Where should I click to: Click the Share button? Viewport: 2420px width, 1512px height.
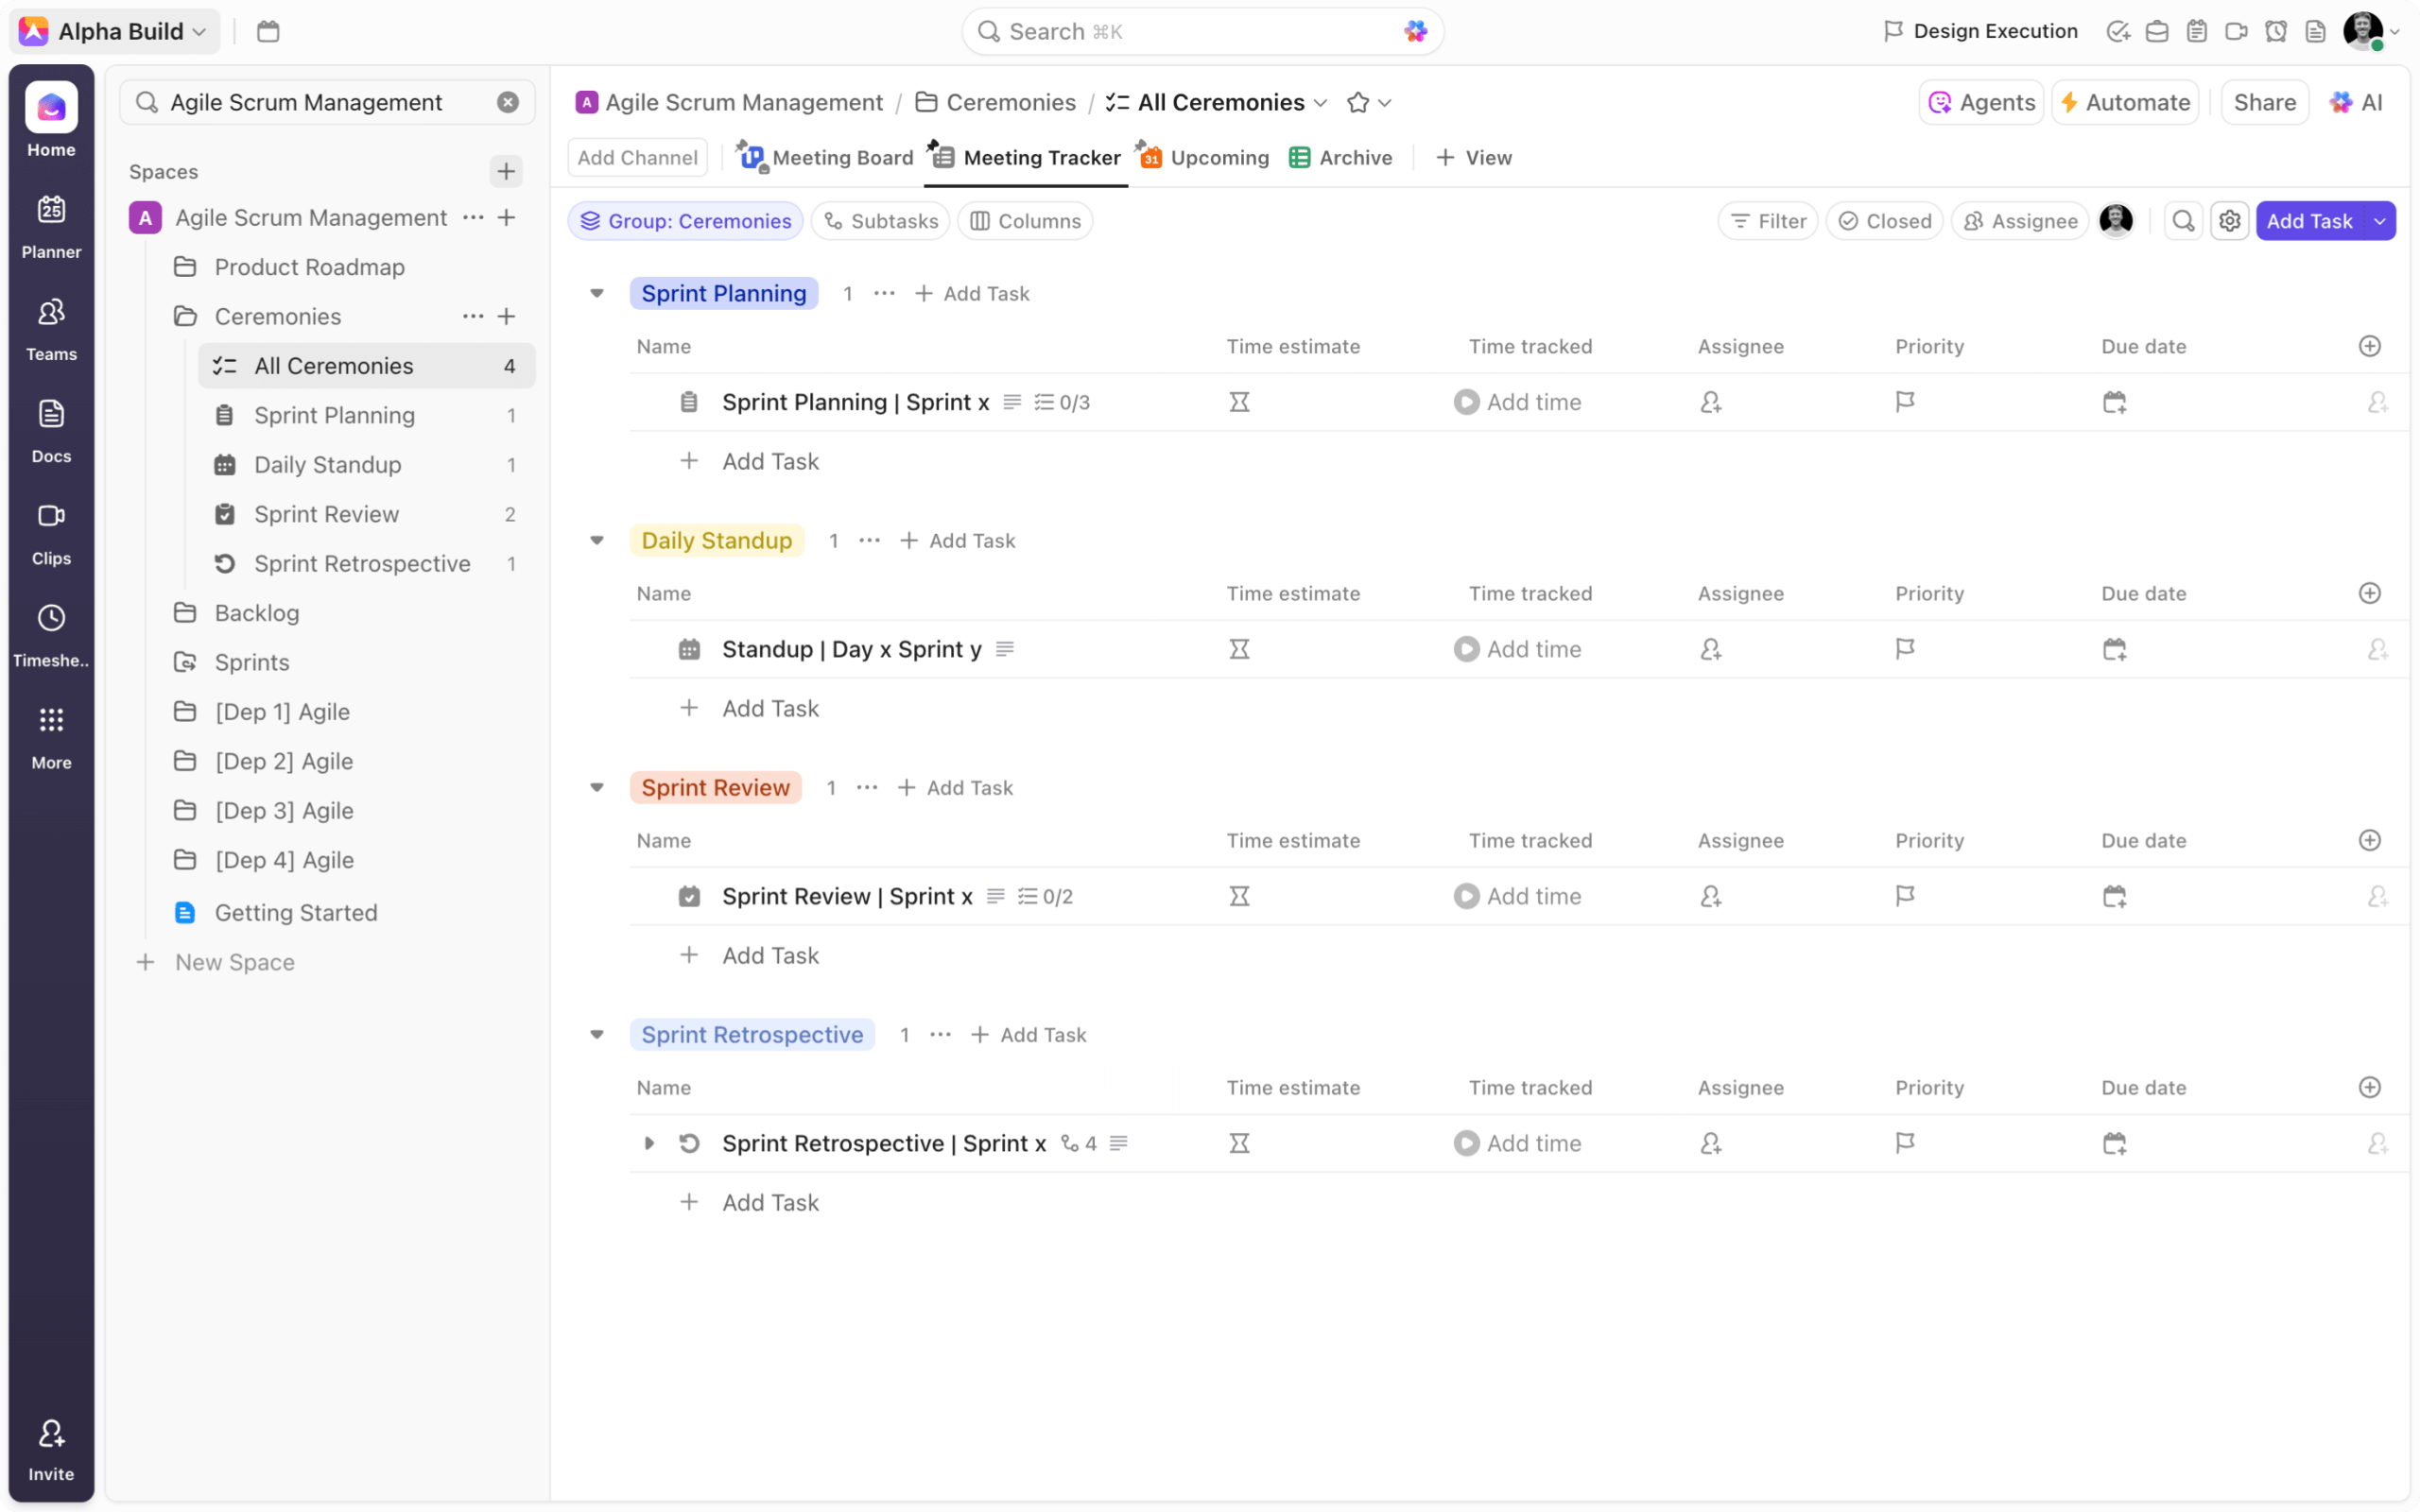(x=2264, y=103)
